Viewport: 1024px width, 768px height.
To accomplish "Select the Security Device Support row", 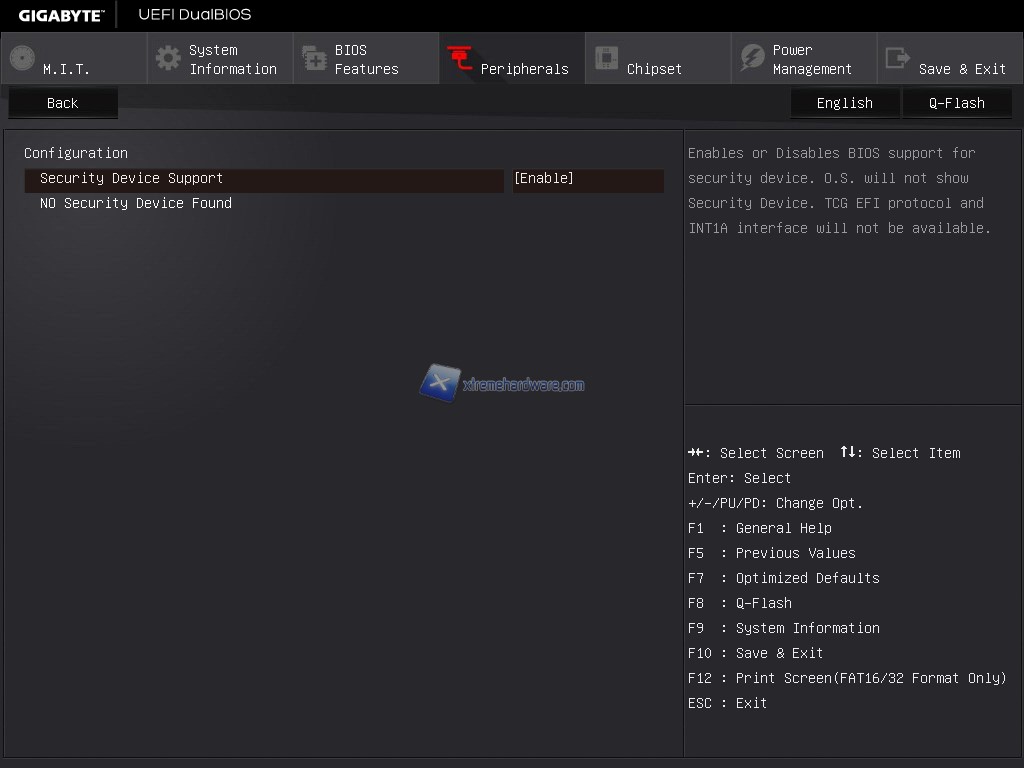I will pos(264,179).
